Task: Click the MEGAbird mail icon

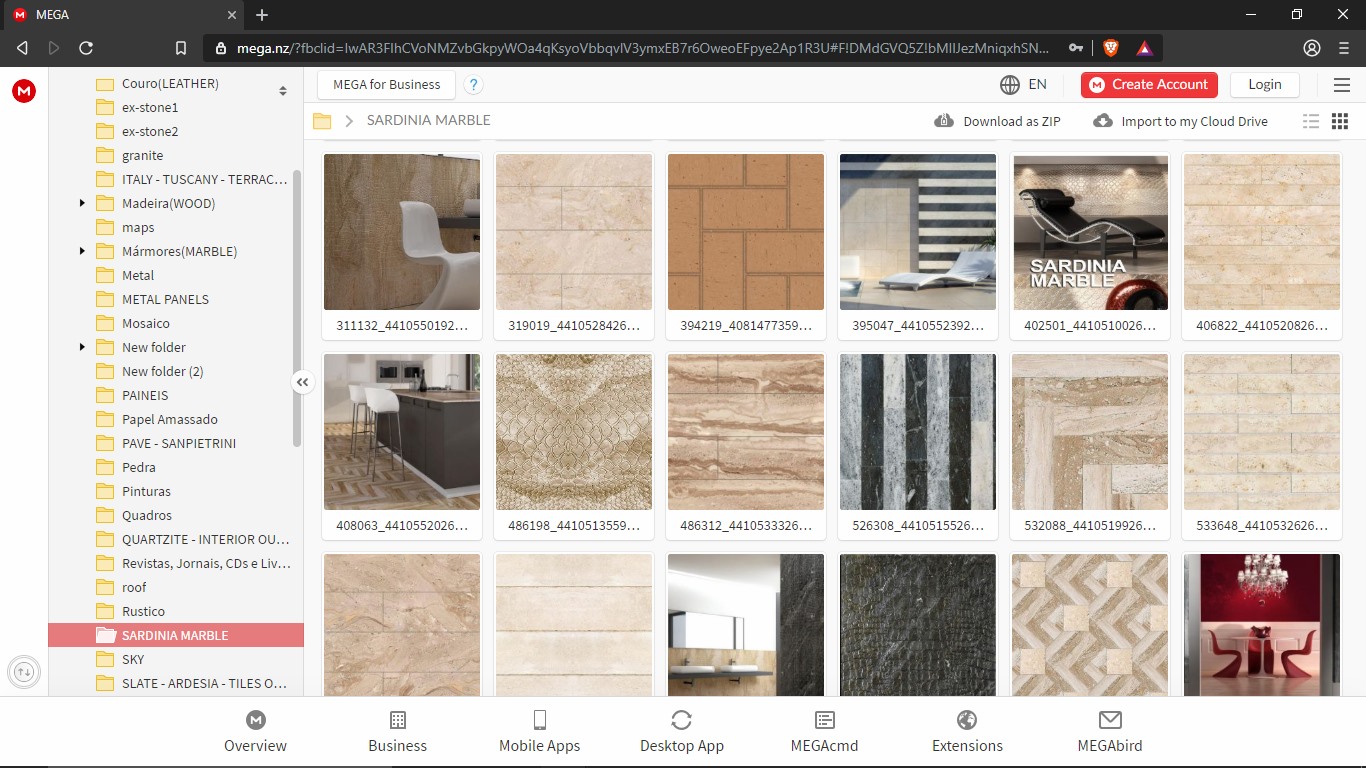Action: (x=1109, y=720)
